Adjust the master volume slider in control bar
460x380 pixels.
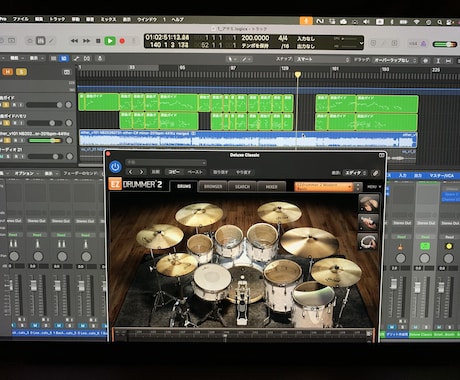click(x=444, y=44)
